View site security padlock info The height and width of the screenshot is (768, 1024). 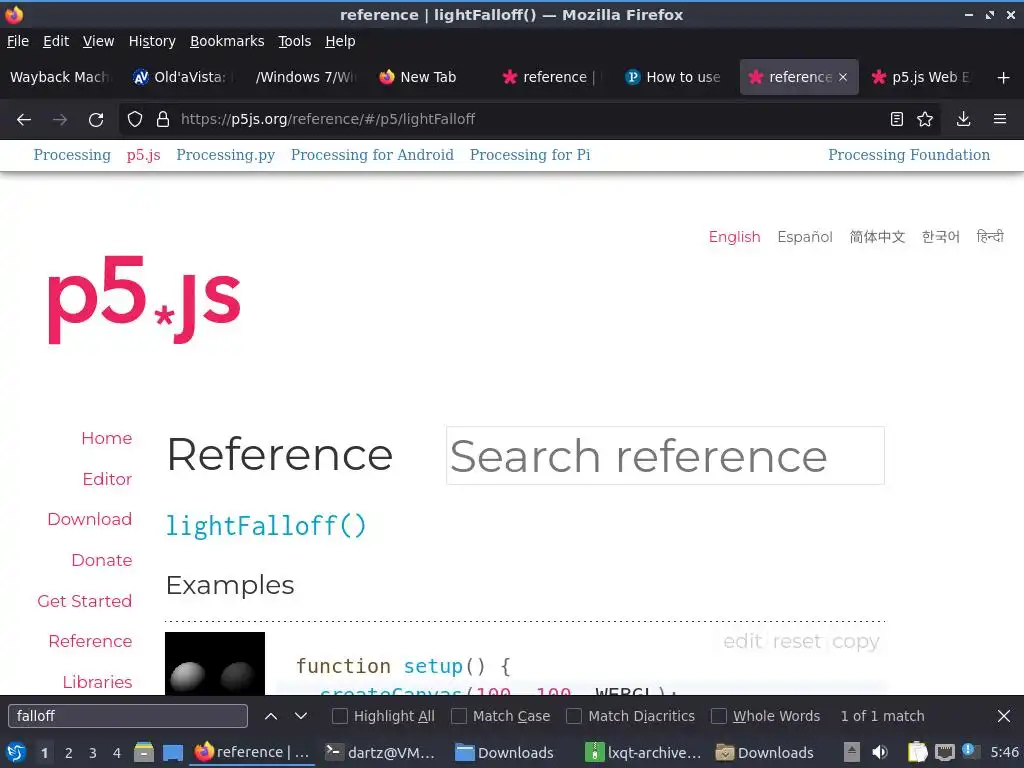(163, 119)
